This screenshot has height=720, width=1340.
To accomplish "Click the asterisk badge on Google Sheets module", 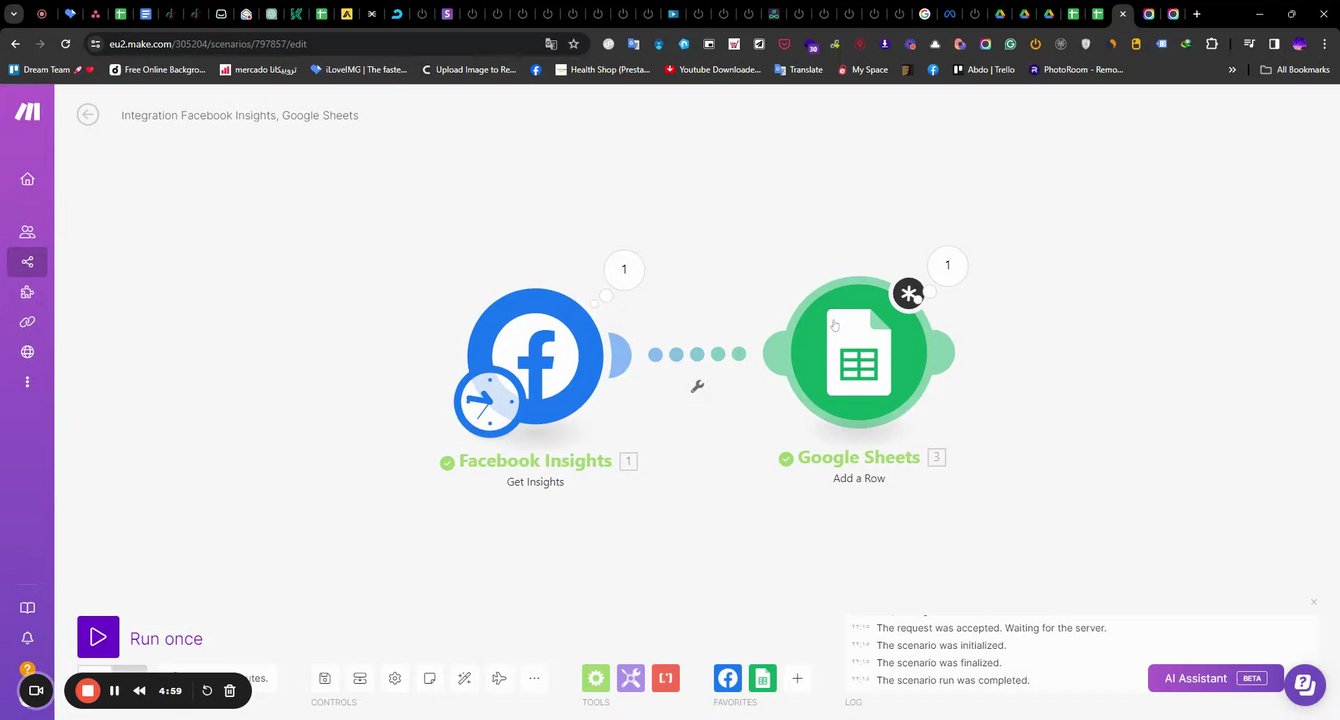I will tap(908, 294).
